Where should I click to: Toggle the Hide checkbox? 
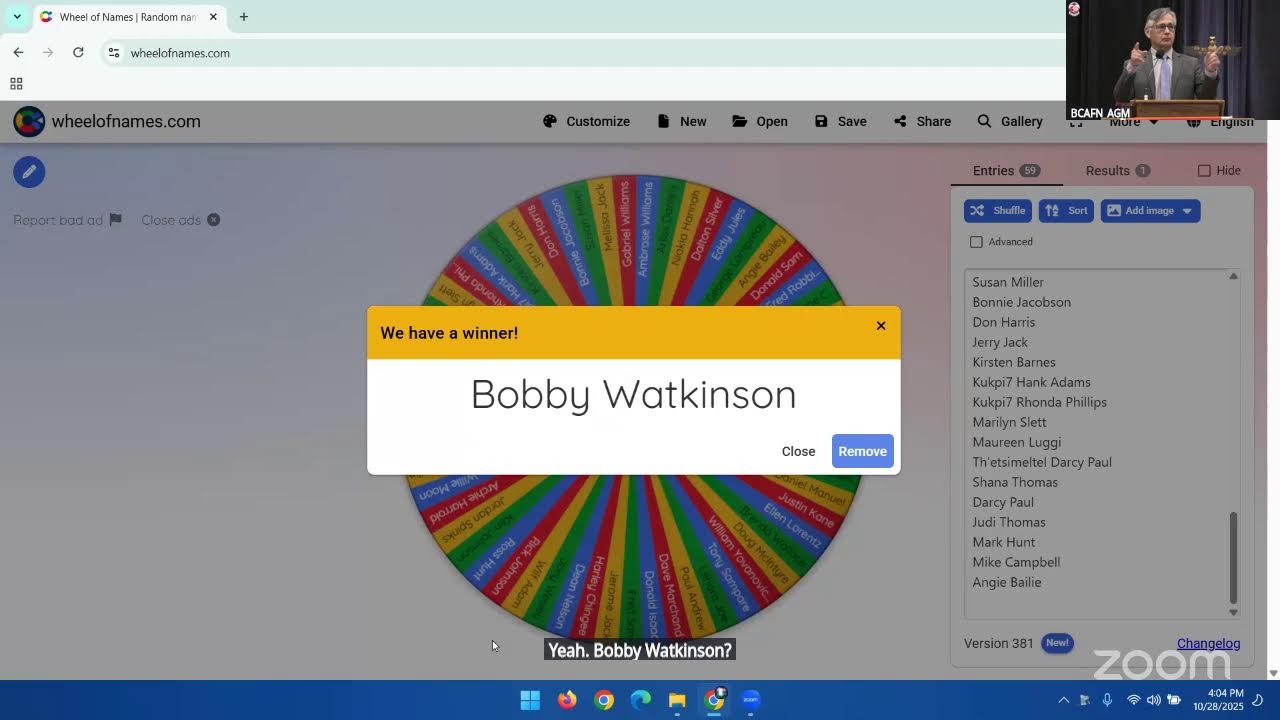click(x=1204, y=171)
